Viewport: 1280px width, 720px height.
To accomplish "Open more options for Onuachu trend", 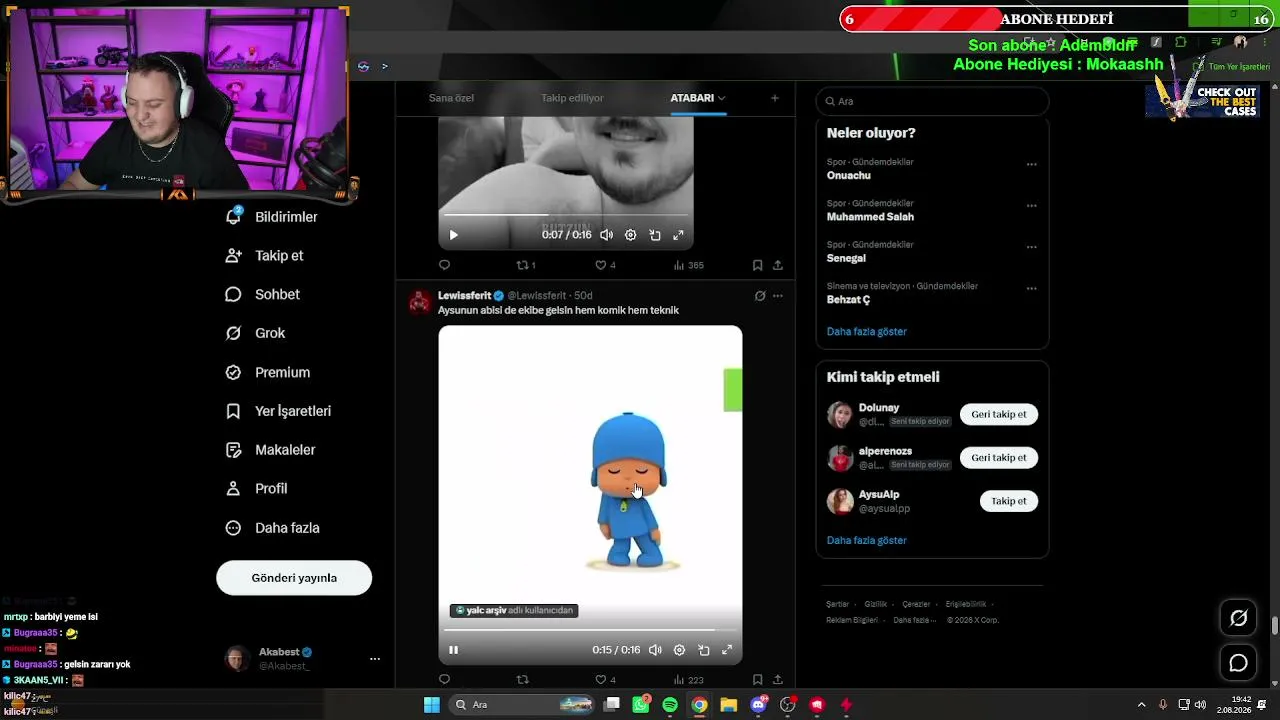I will click(x=1031, y=164).
